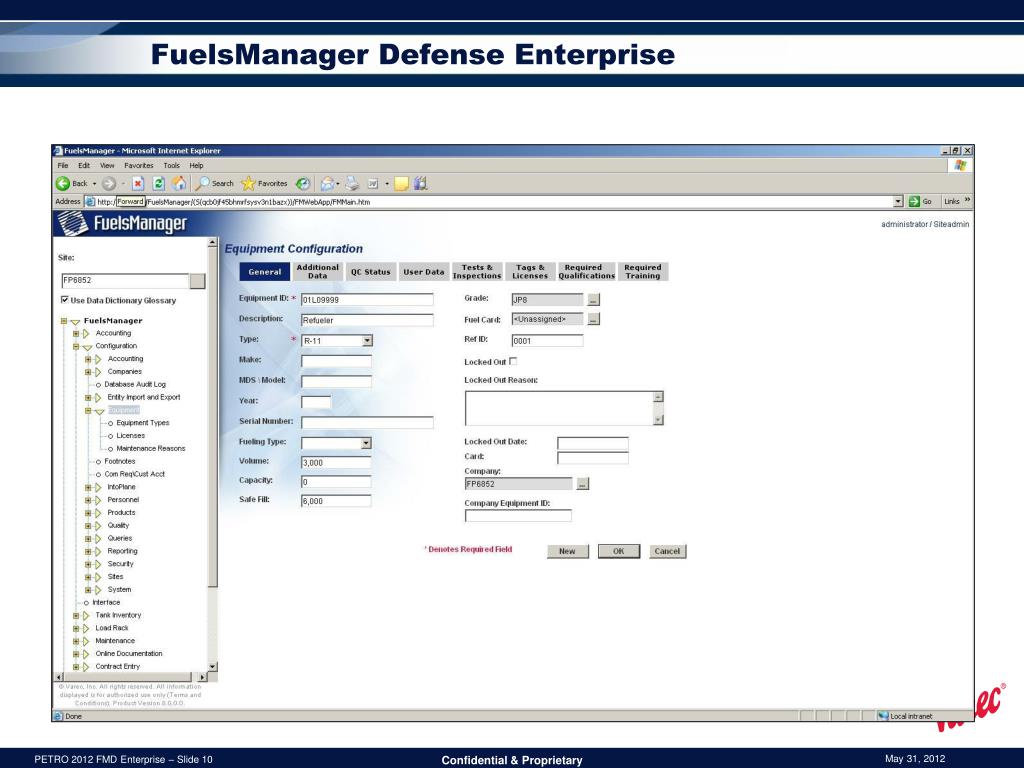Open the Type dropdown showing R-11
Viewport: 1024px width, 768px height.
(367, 340)
